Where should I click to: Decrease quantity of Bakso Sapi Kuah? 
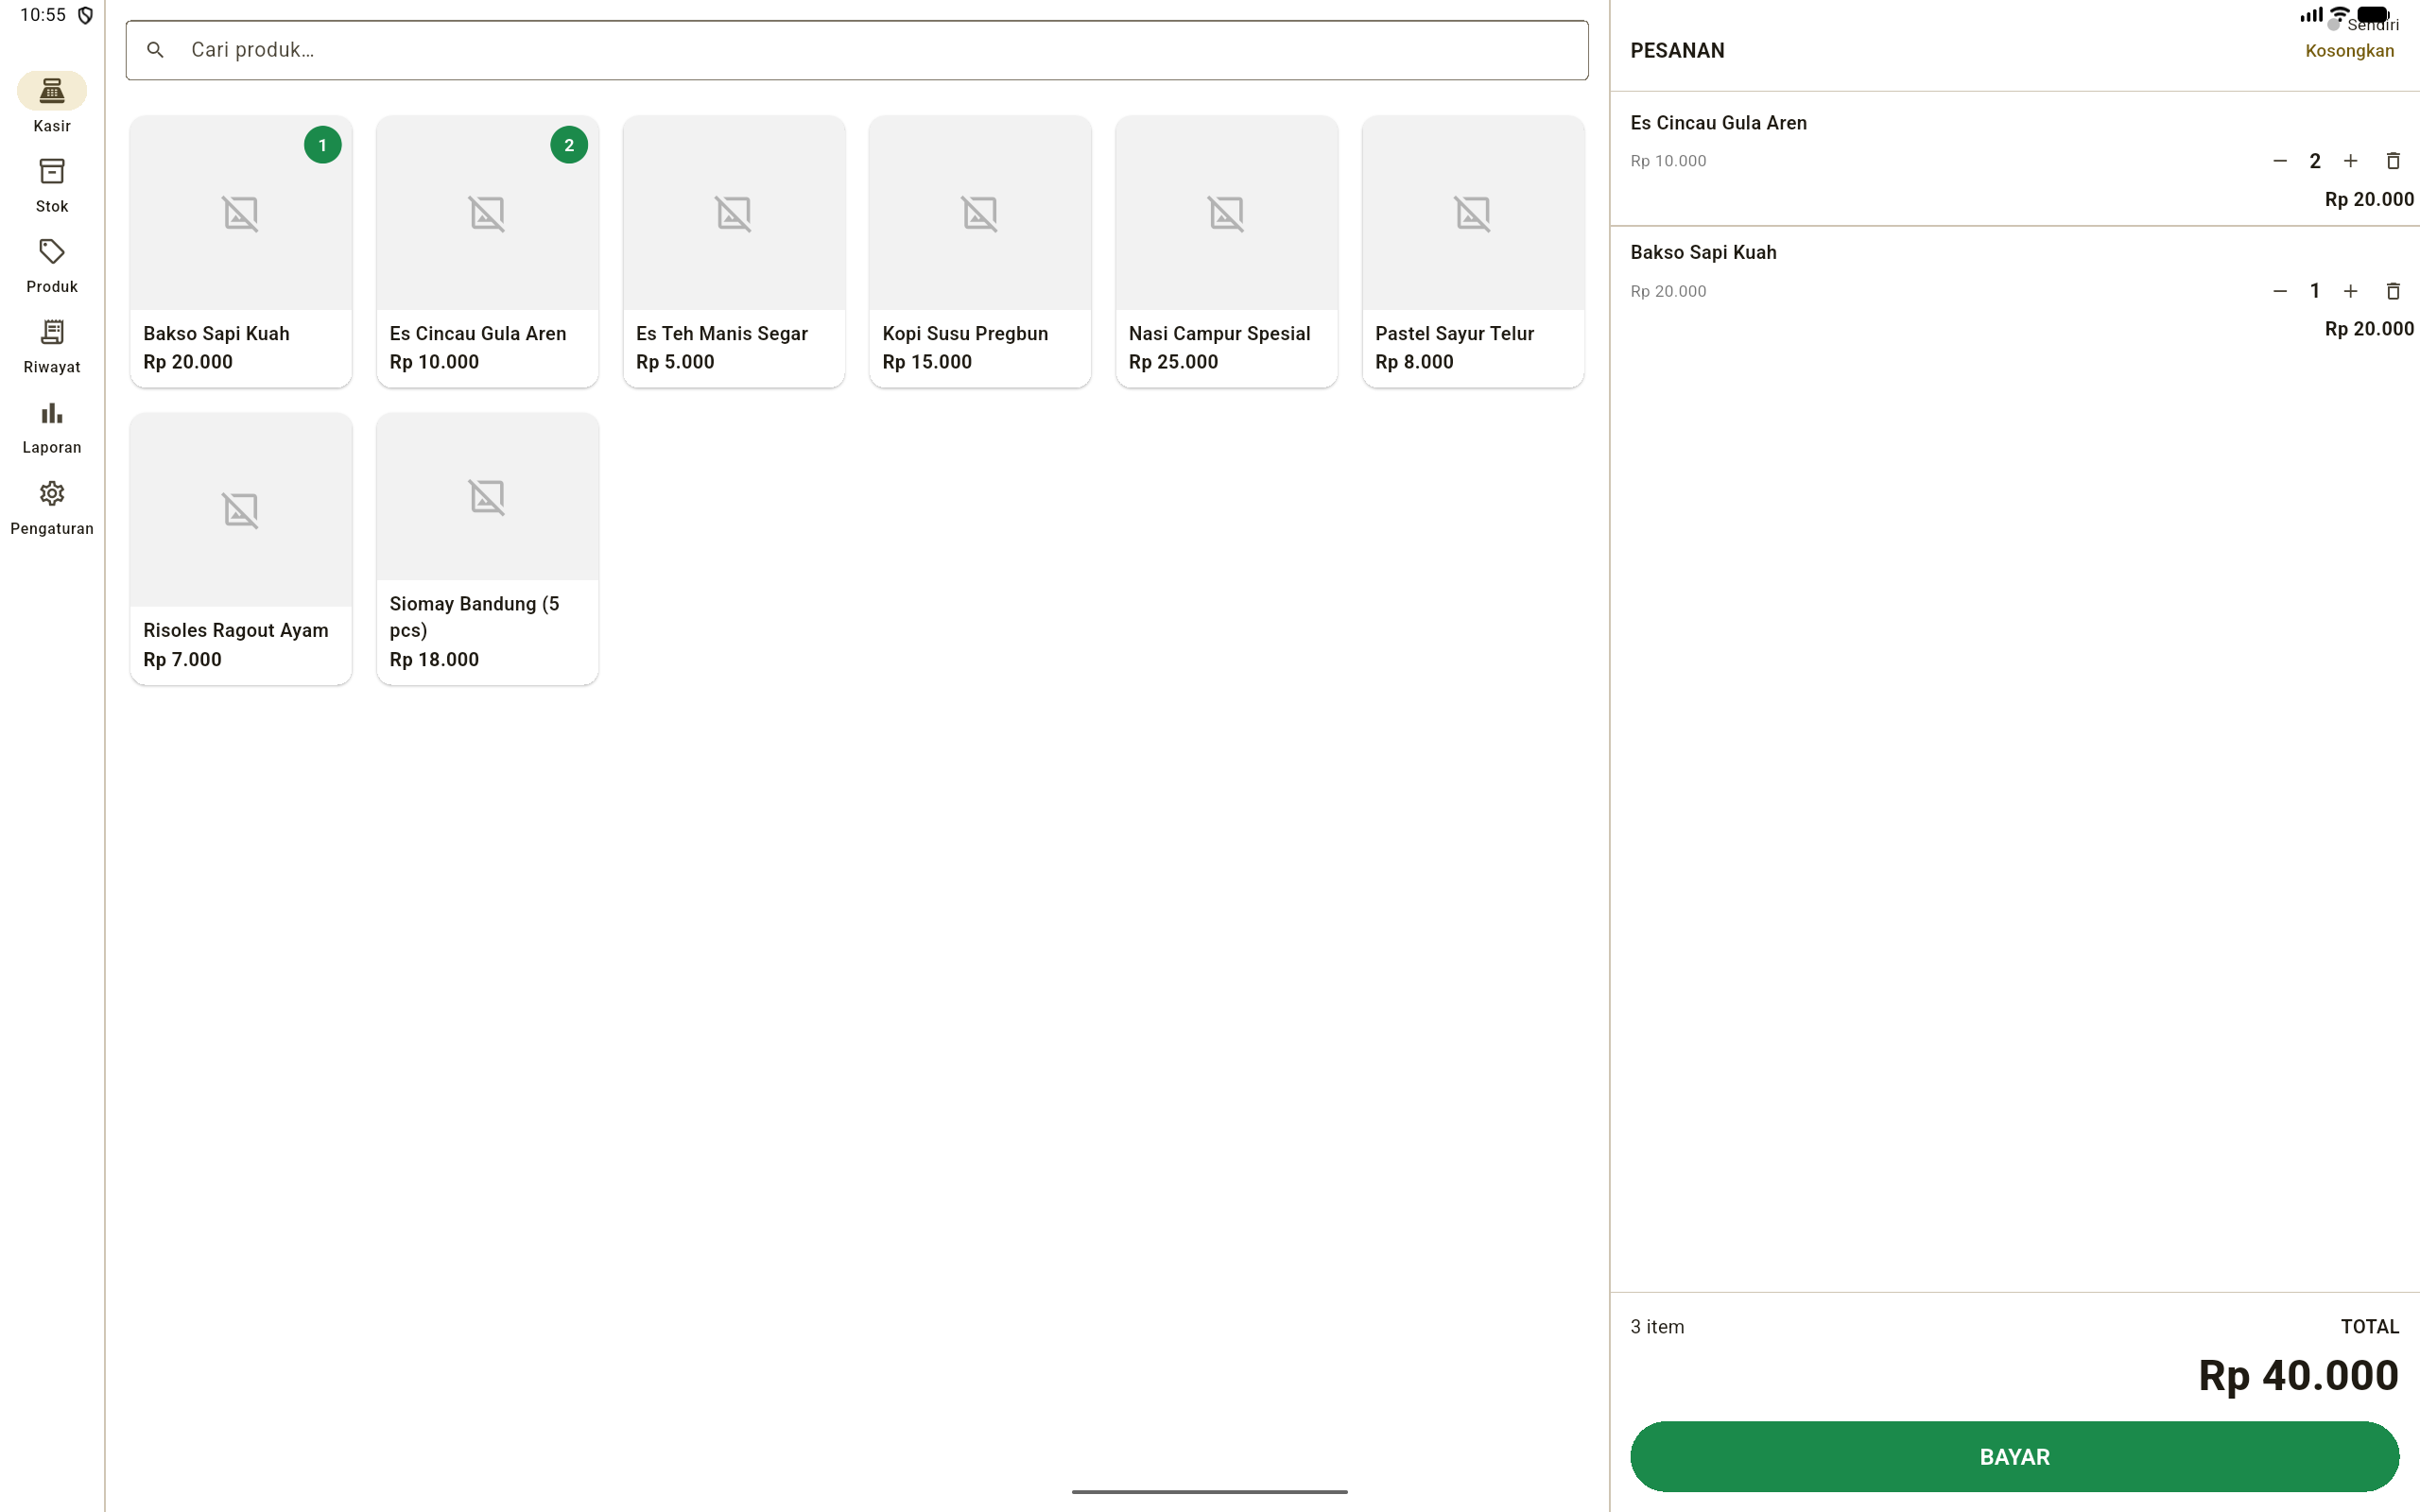2279,291
